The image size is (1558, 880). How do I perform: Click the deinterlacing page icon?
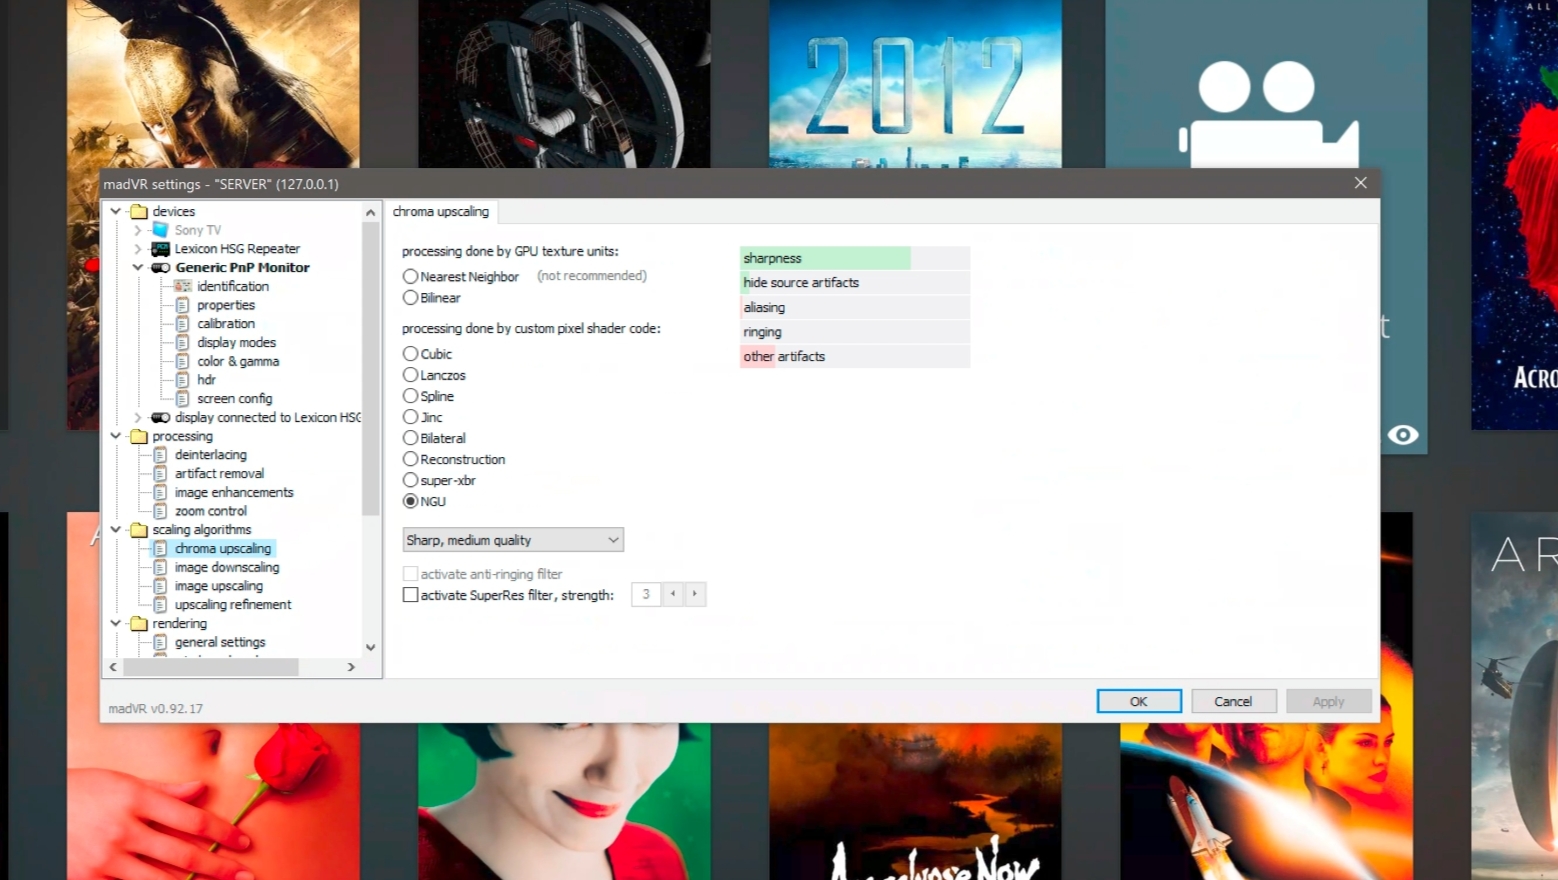coord(160,455)
